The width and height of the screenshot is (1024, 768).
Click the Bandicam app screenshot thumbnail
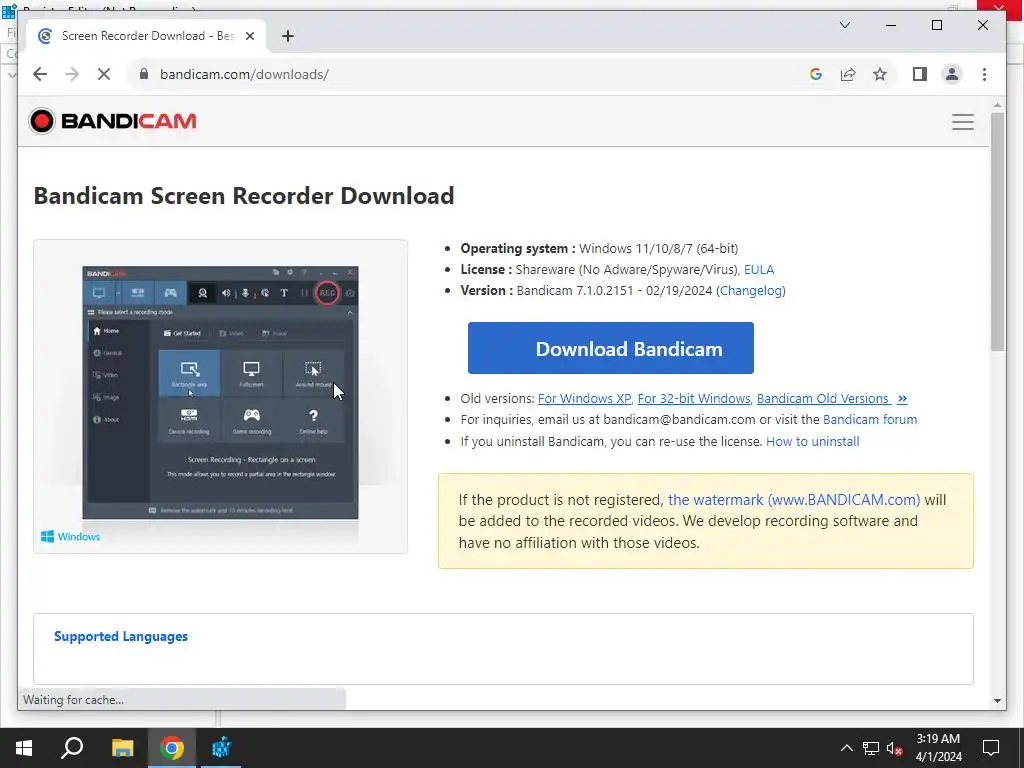220,392
